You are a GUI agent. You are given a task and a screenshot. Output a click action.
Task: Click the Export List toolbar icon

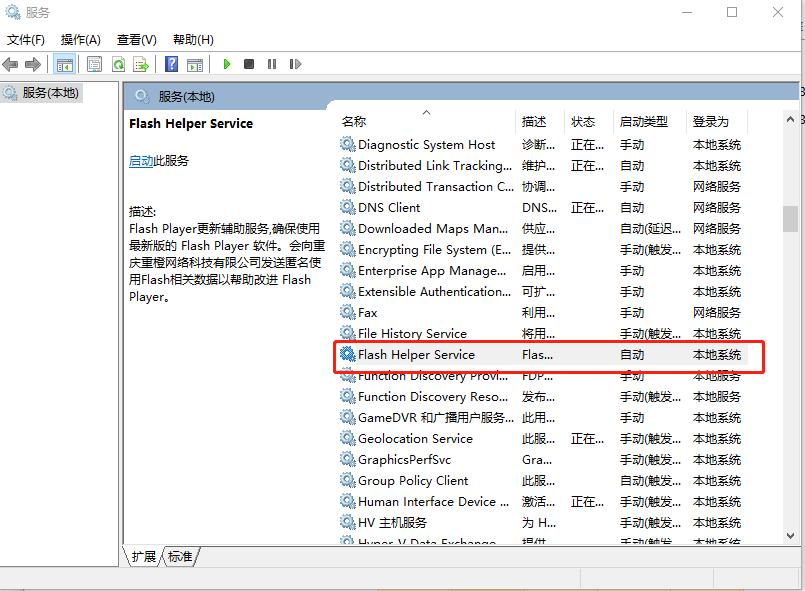[141, 64]
